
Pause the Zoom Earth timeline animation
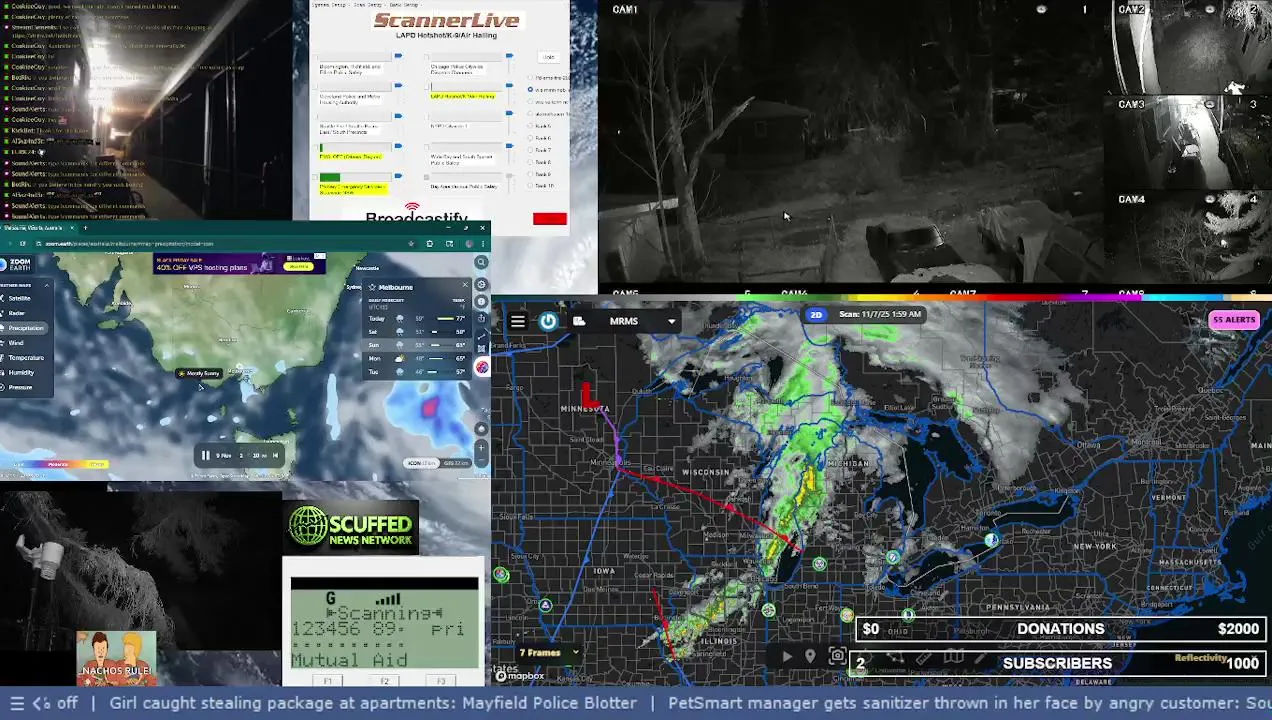click(x=205, y=455)
